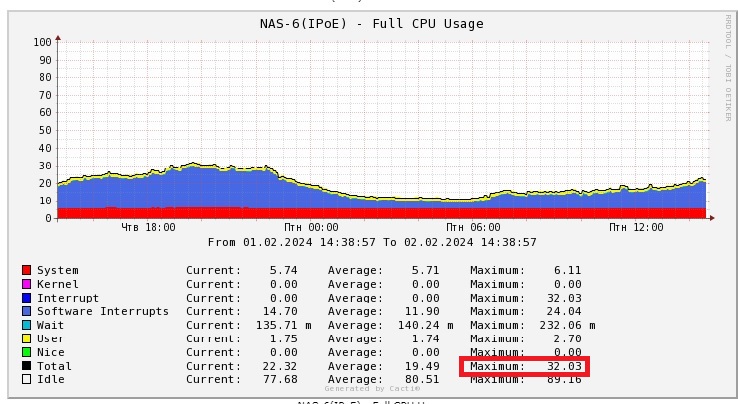Image resolution: width=738 pixels, height=404 pixels.
Task: Click the Птн 06:00 time axis label
Action: (x=474, y=227)
